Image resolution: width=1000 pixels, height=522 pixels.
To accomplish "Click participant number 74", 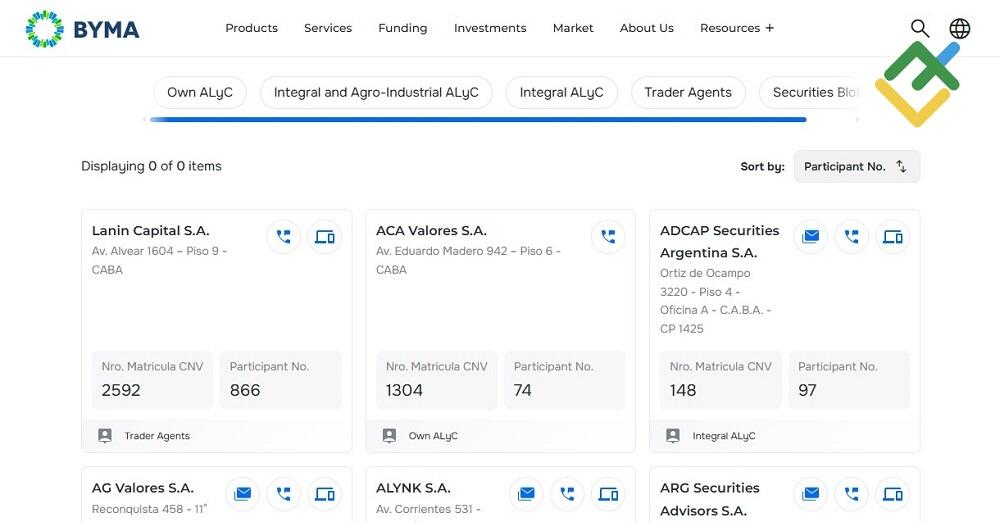I will (x=522, y=390).
